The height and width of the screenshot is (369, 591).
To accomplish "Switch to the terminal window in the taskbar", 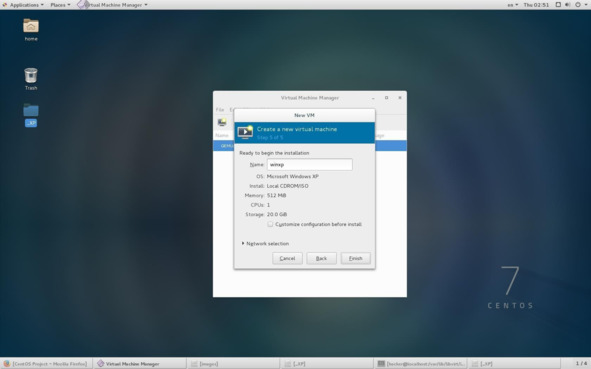I will click(x=421, y=364).
